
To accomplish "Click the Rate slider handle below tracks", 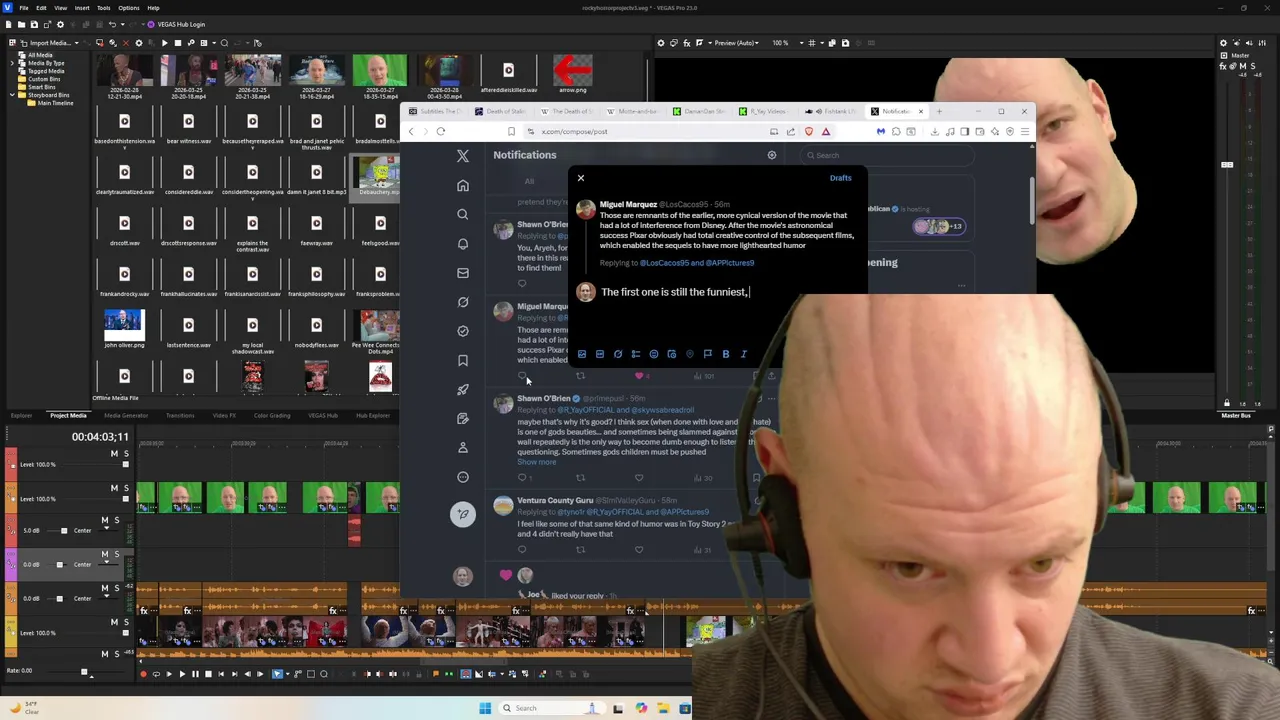I will point(84,672).
